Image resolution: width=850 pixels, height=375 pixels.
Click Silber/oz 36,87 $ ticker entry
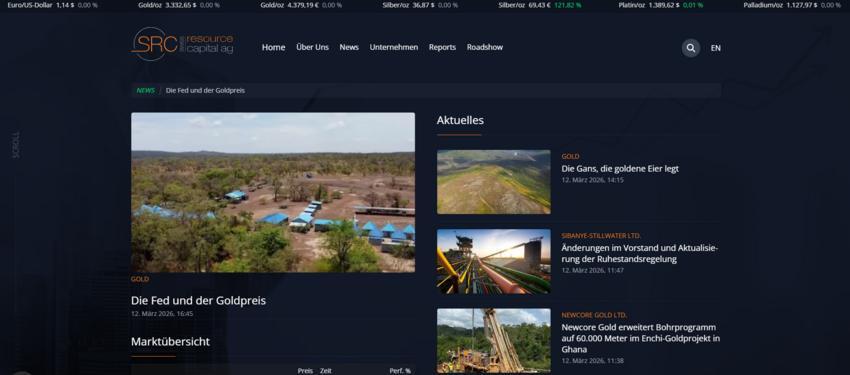420,5
